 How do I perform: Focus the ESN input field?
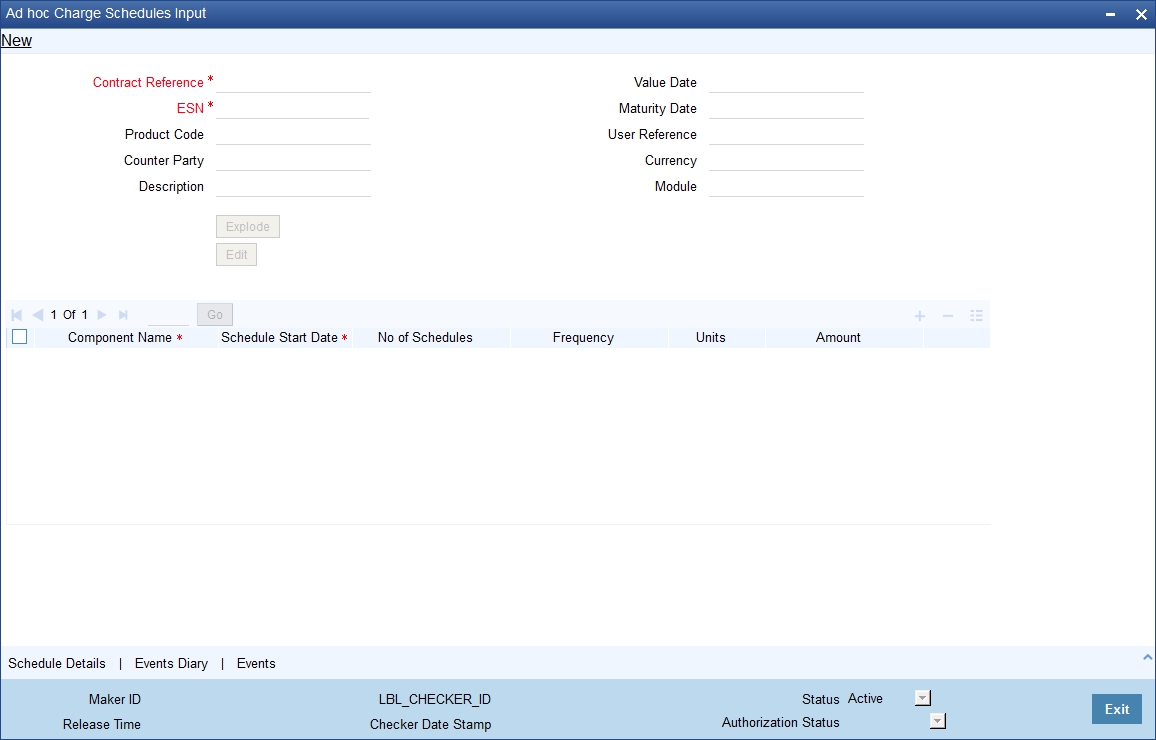point(293,108)
